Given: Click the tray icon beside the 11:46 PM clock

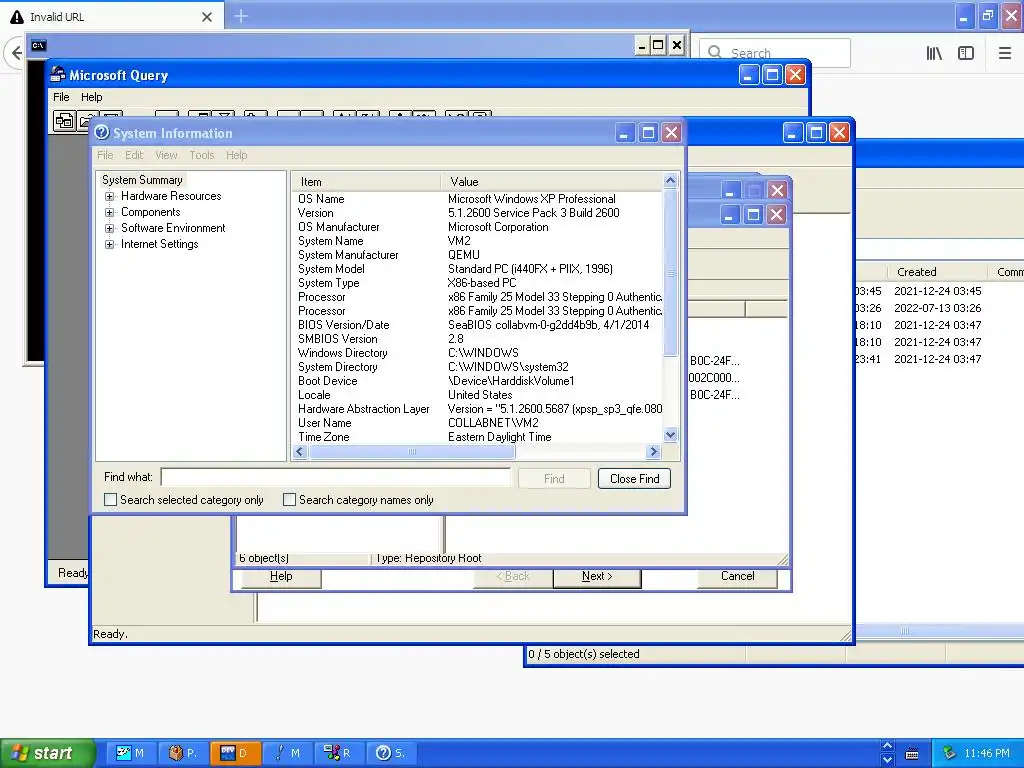Looking at the screenshot, I should click(x=949, y=754).
